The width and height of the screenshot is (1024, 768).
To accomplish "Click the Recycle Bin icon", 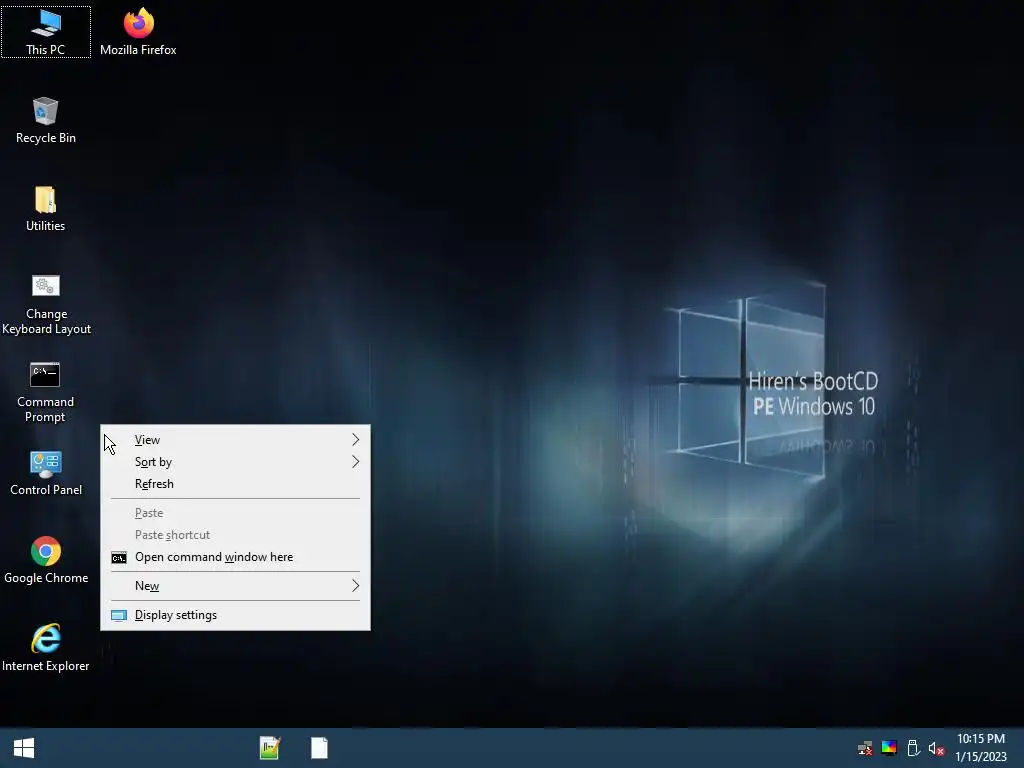I will [x=46, y=120].
